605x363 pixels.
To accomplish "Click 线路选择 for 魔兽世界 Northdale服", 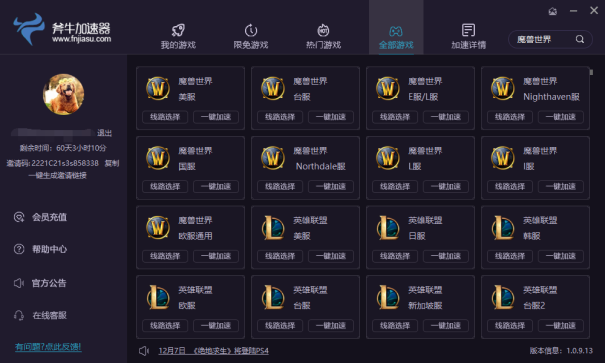I will (x=280, y=186).
